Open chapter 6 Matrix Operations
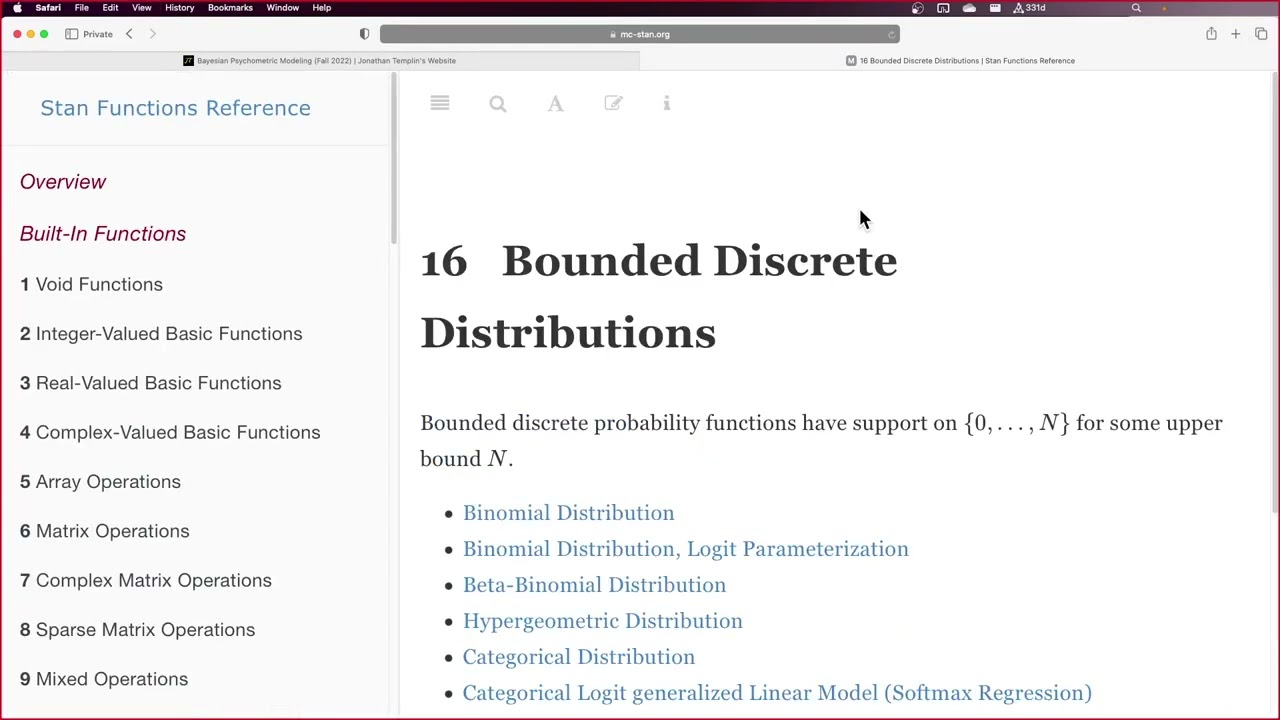1280x720 pixels. point(105,531)
